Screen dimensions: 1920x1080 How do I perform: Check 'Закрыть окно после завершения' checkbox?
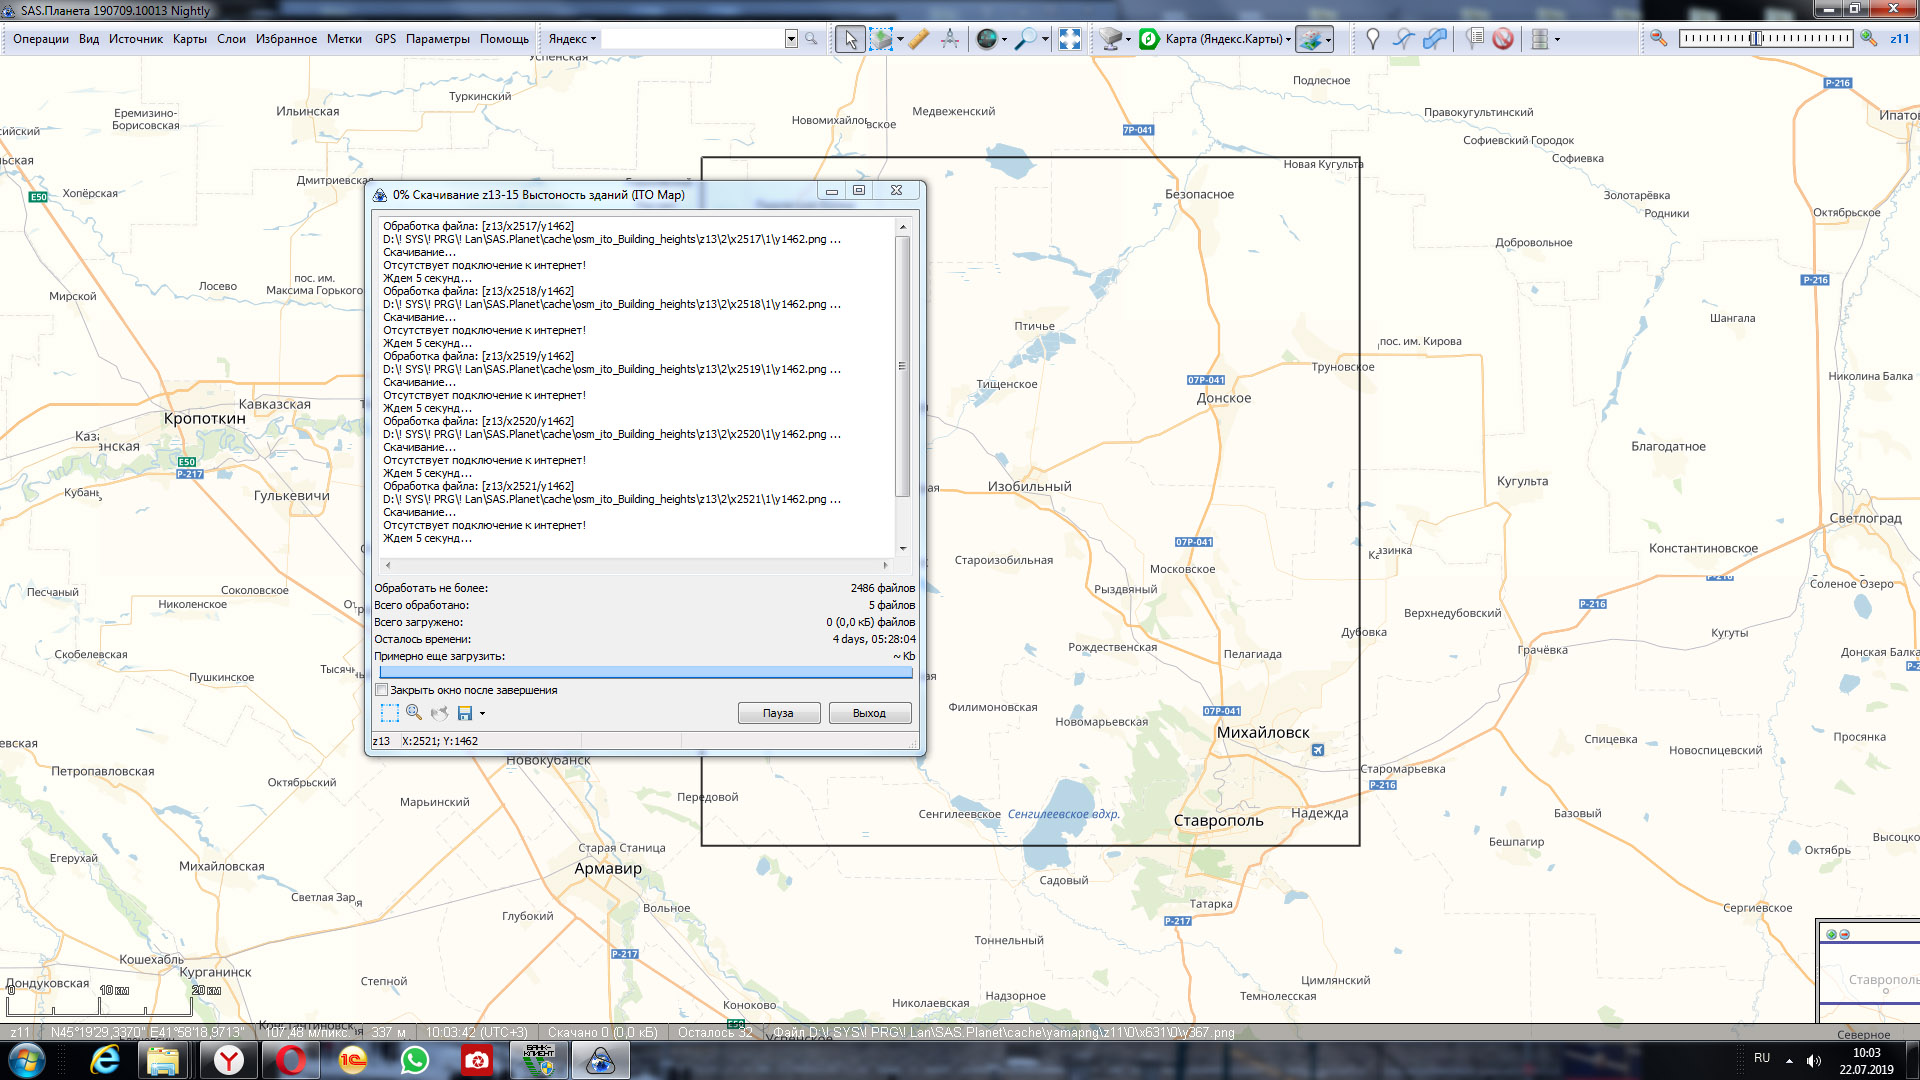(x=382, y=690)
